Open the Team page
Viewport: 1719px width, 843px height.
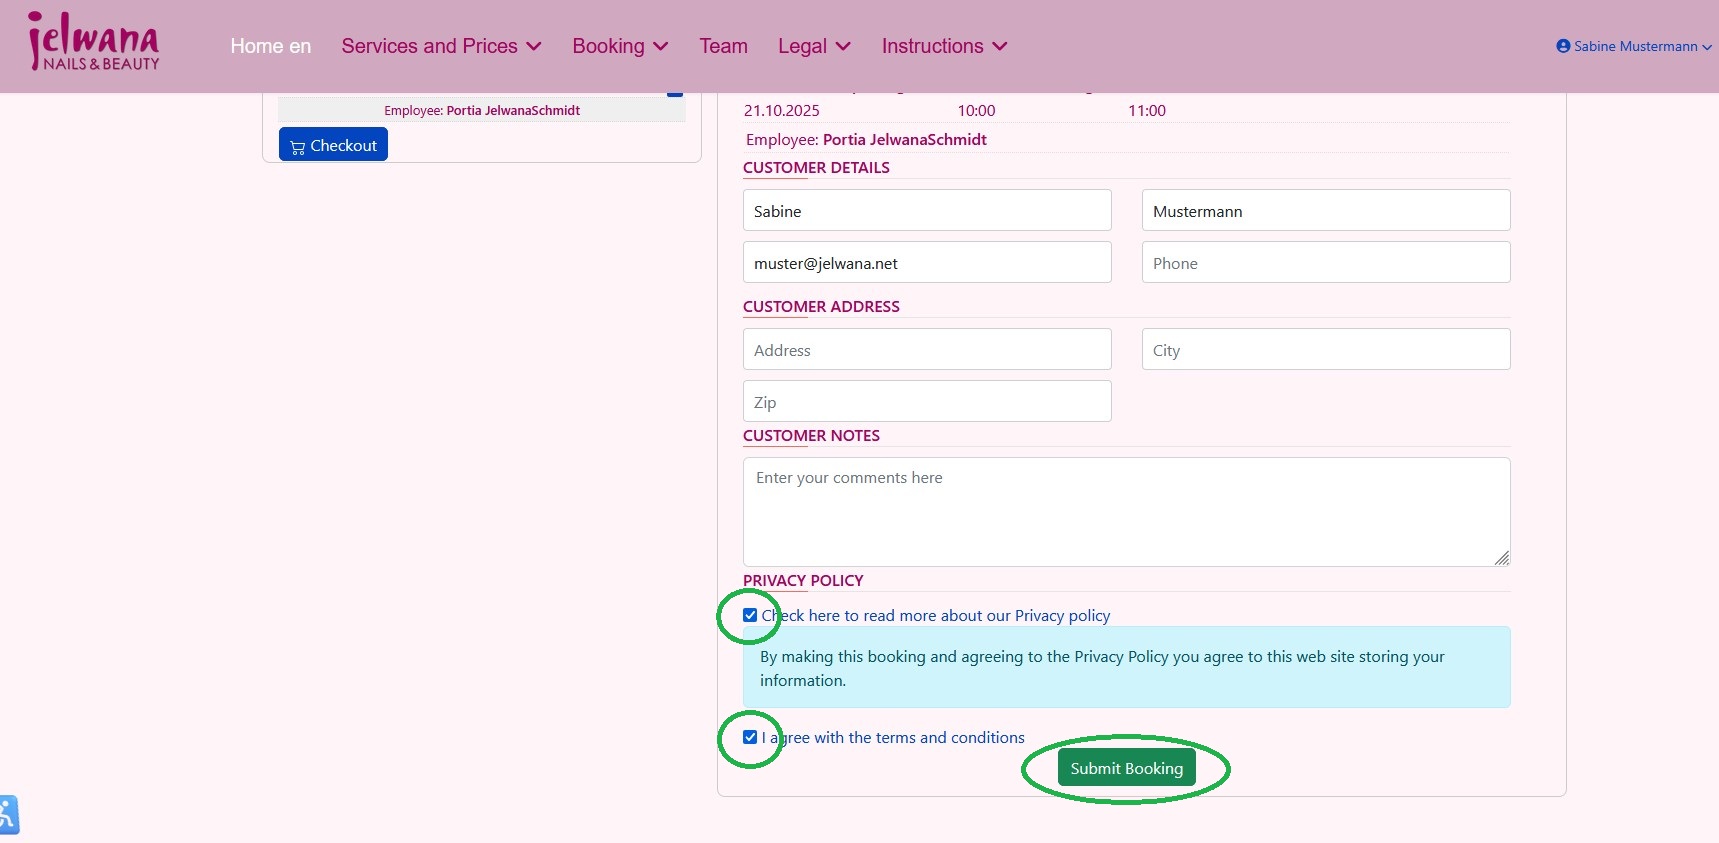[x=723, y=46]
